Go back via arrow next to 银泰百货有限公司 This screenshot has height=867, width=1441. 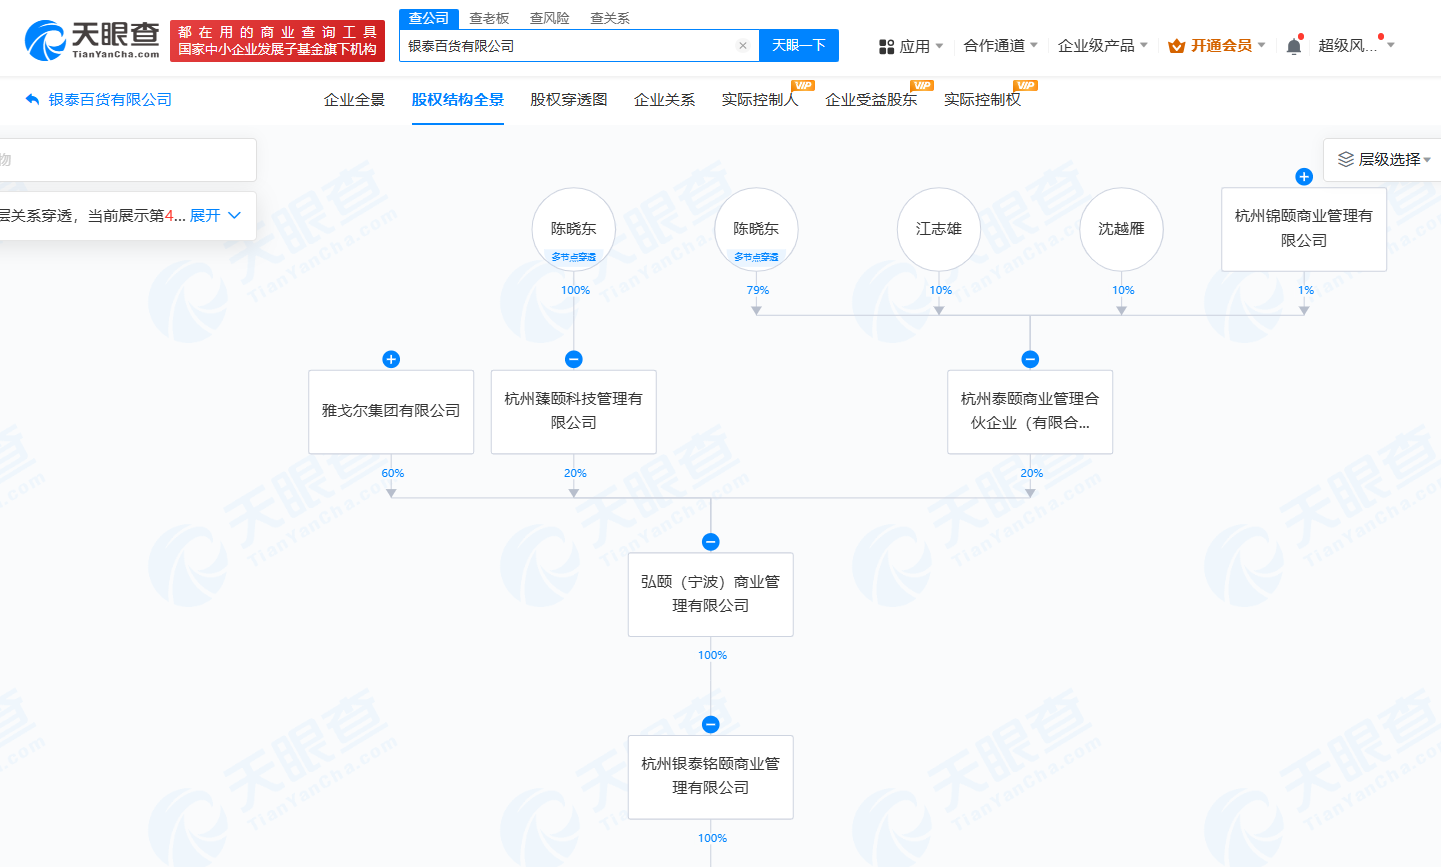click(32, 100)
